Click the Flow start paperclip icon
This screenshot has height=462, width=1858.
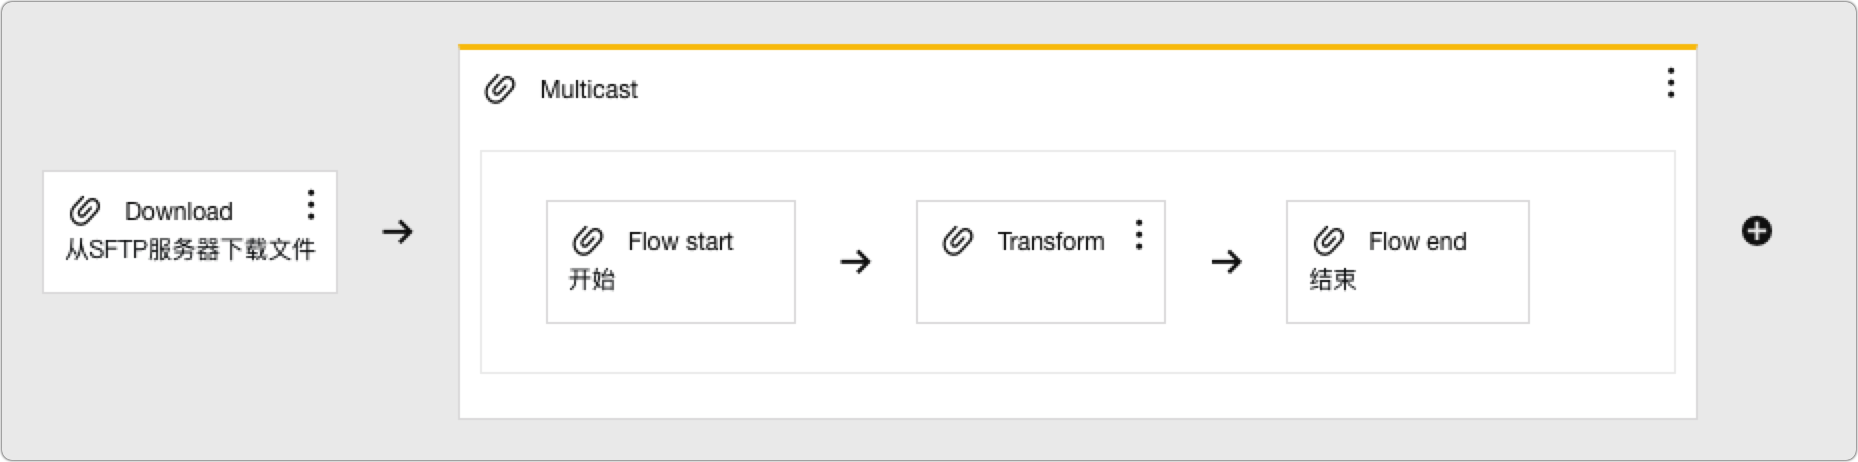tap(588, 241)
